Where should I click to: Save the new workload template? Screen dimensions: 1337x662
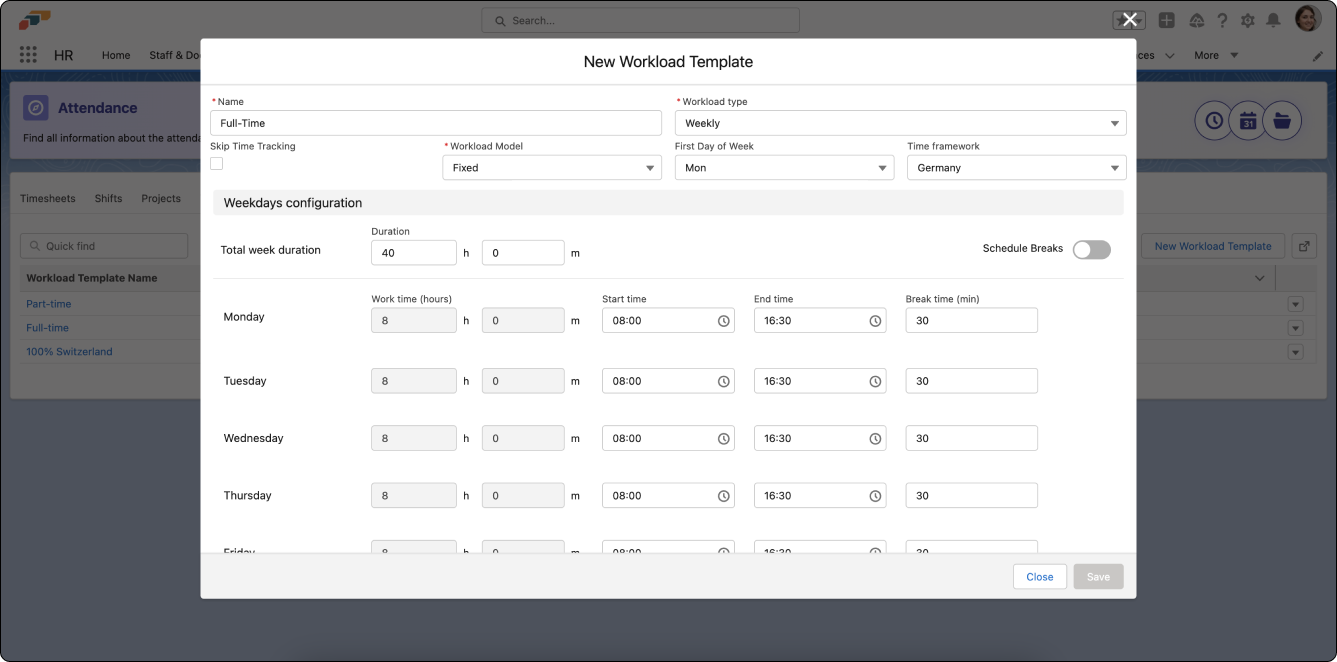(x=1097, y=576)
